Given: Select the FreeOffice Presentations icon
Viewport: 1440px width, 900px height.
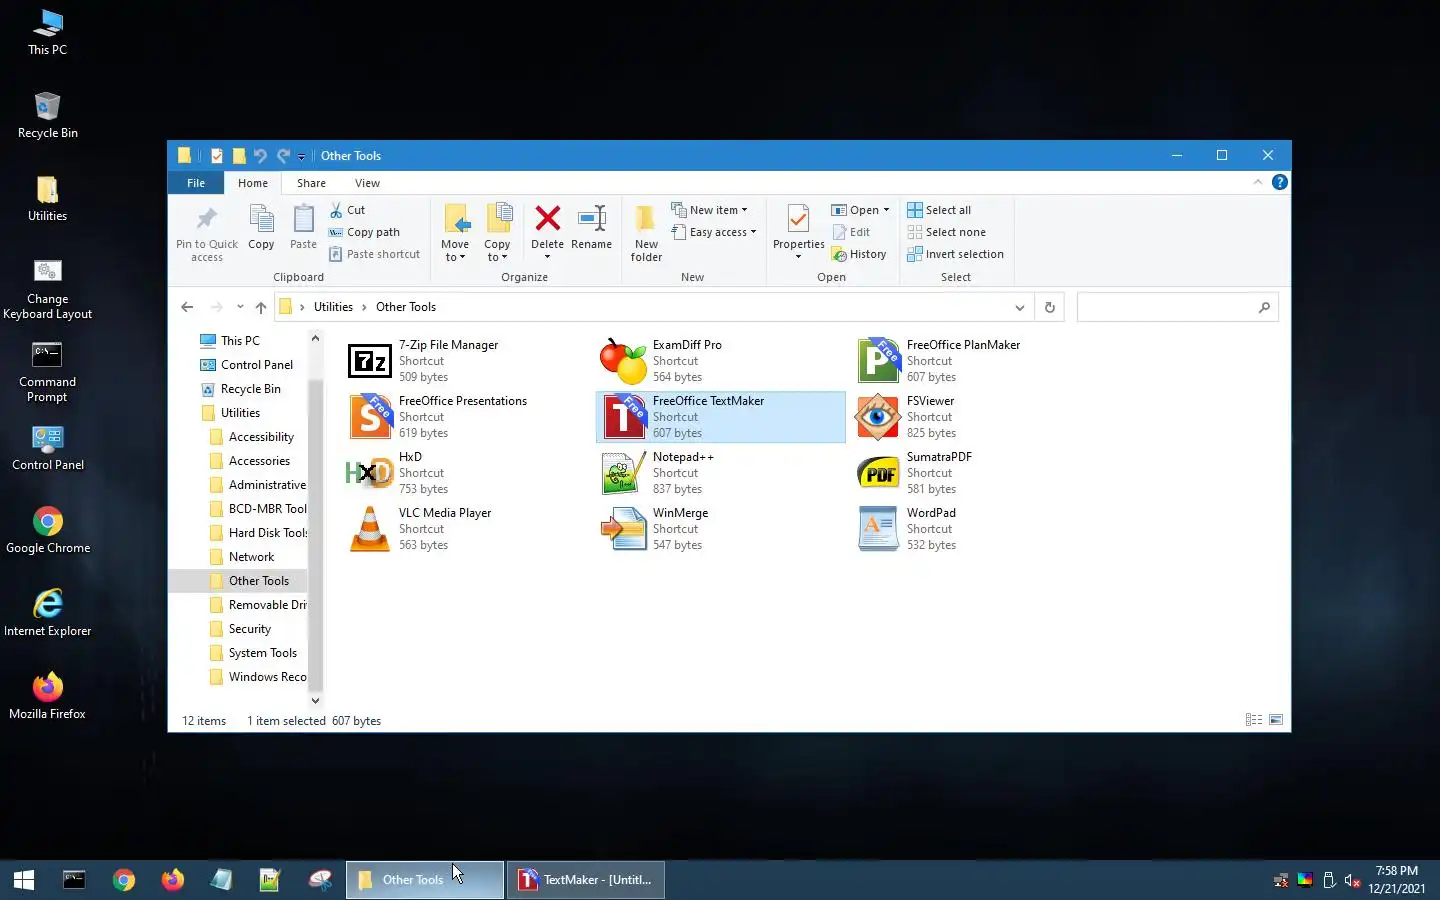Looking at the screenshot, I should 369,417.
